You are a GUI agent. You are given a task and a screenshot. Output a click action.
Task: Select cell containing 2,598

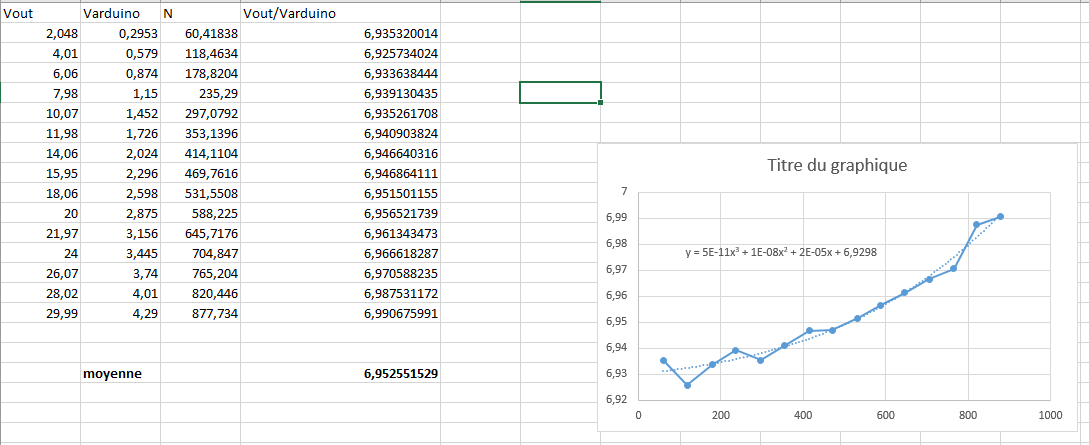click(x=120, y=193)
